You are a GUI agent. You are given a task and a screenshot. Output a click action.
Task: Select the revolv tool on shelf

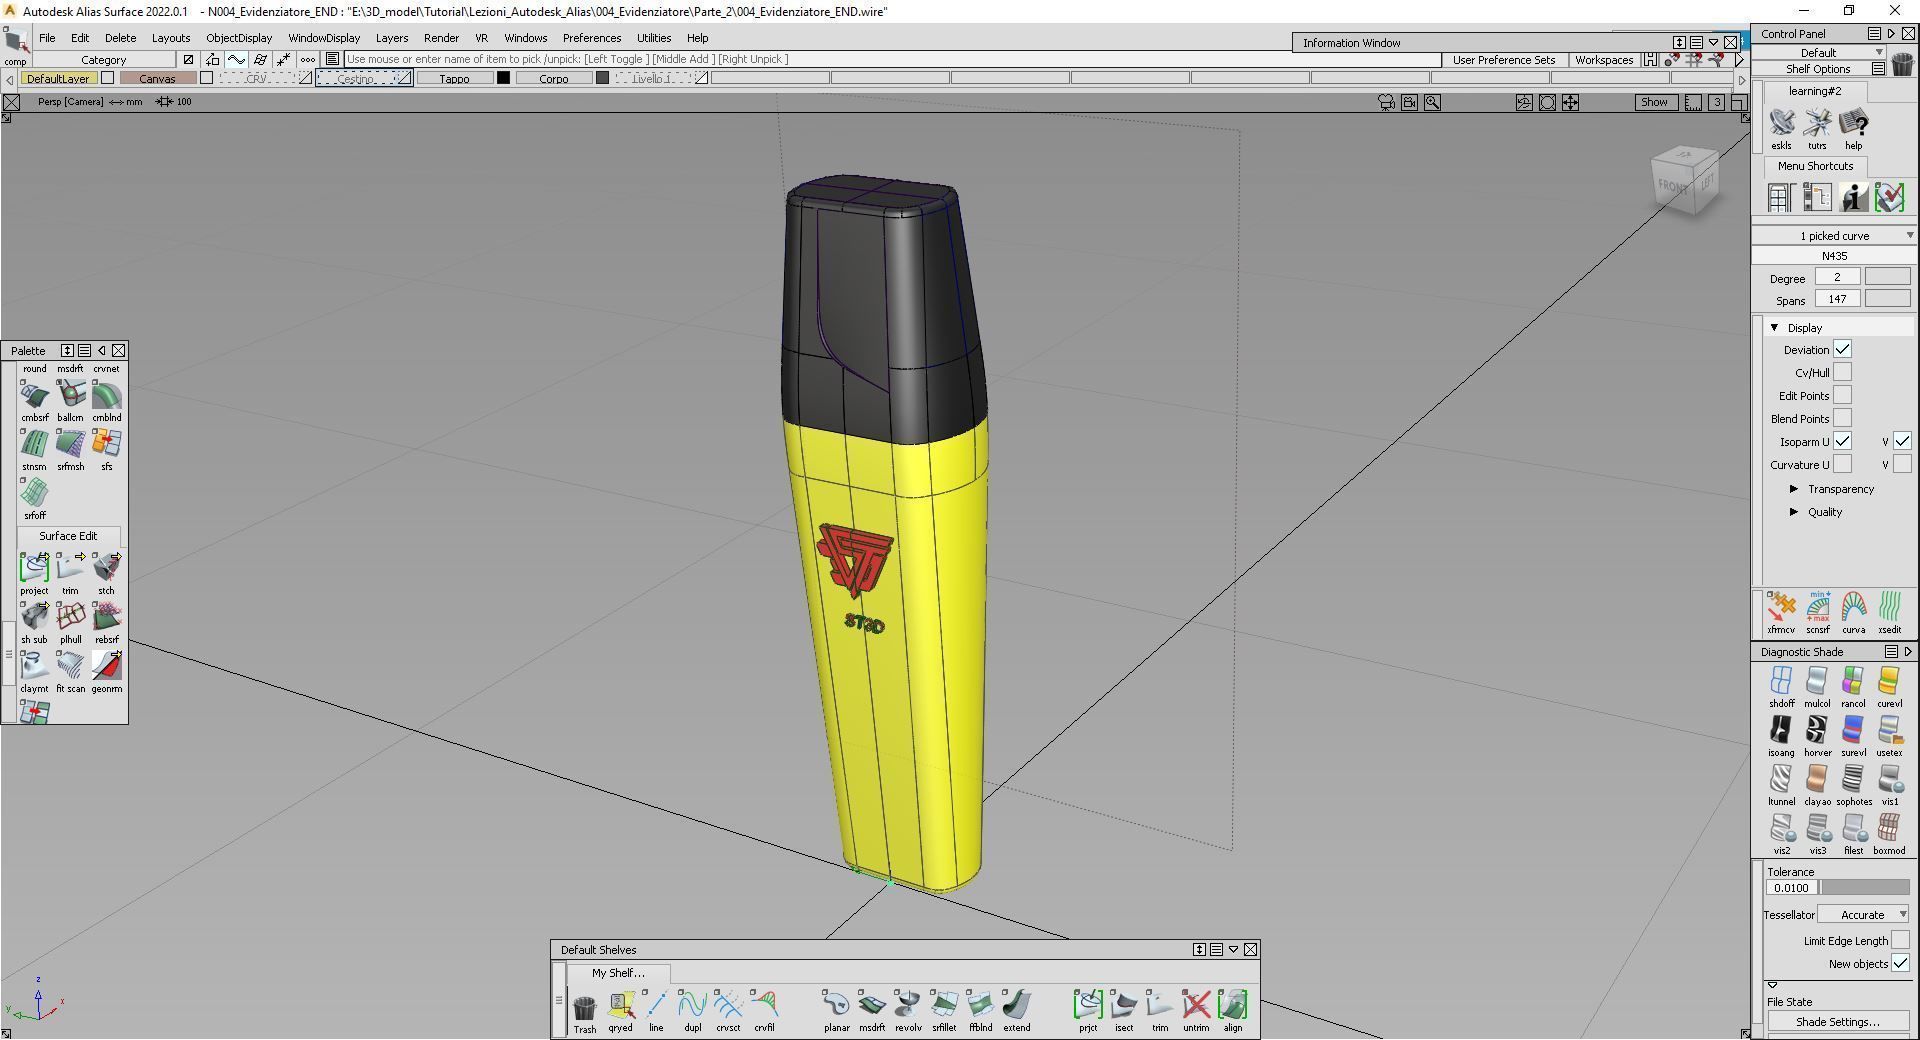(x=908, y=1004)
